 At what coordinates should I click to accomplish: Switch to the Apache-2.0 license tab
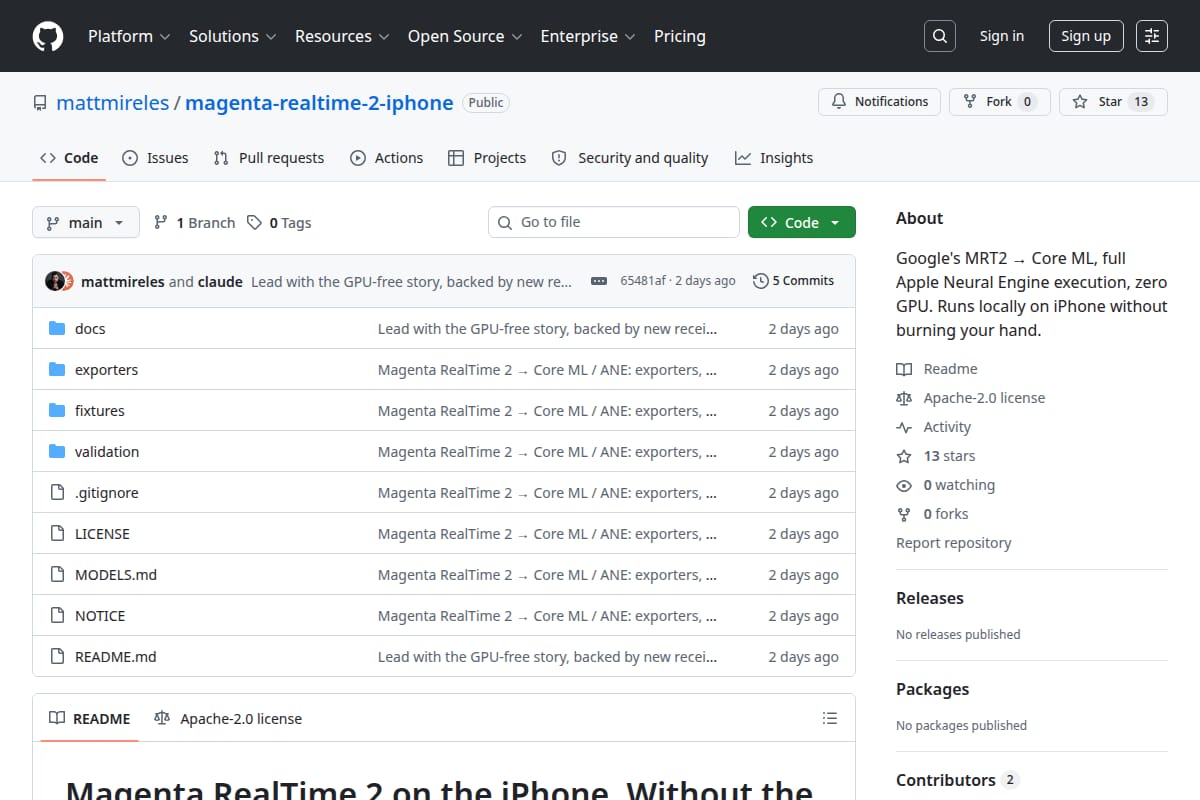click(228, 718)
